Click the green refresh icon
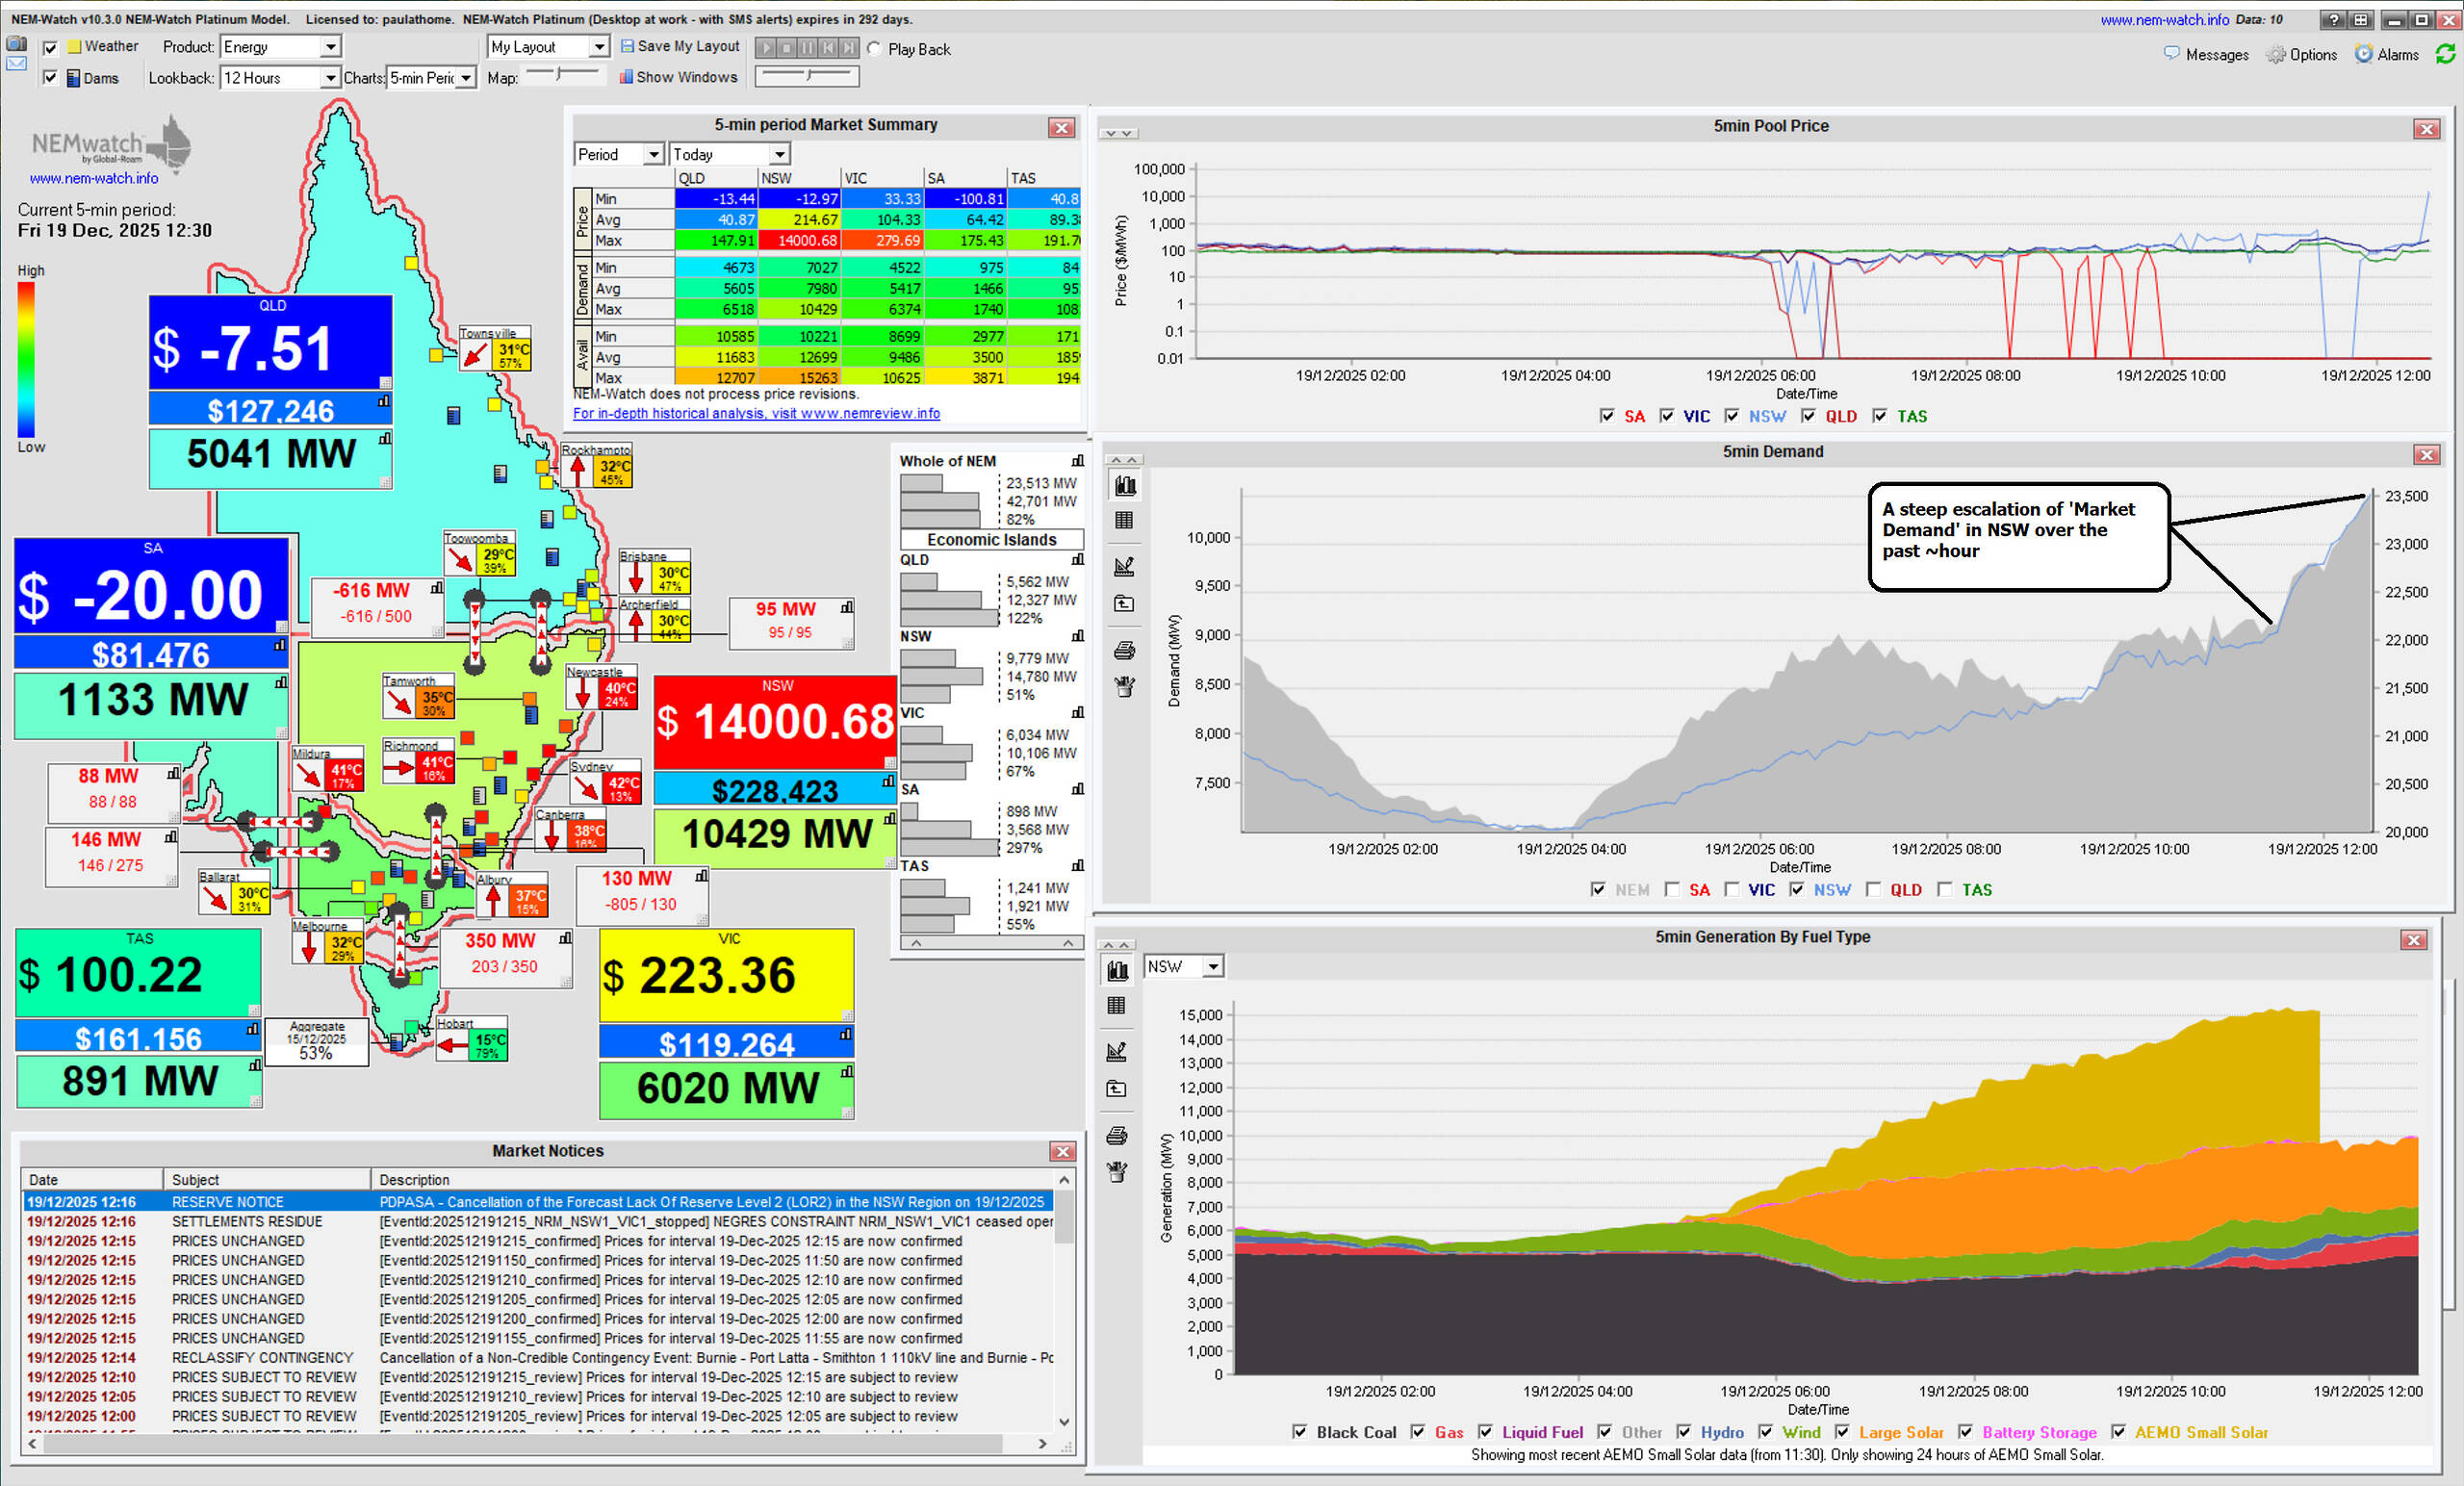The image size is (2464, 1486). click(2445, 54)
